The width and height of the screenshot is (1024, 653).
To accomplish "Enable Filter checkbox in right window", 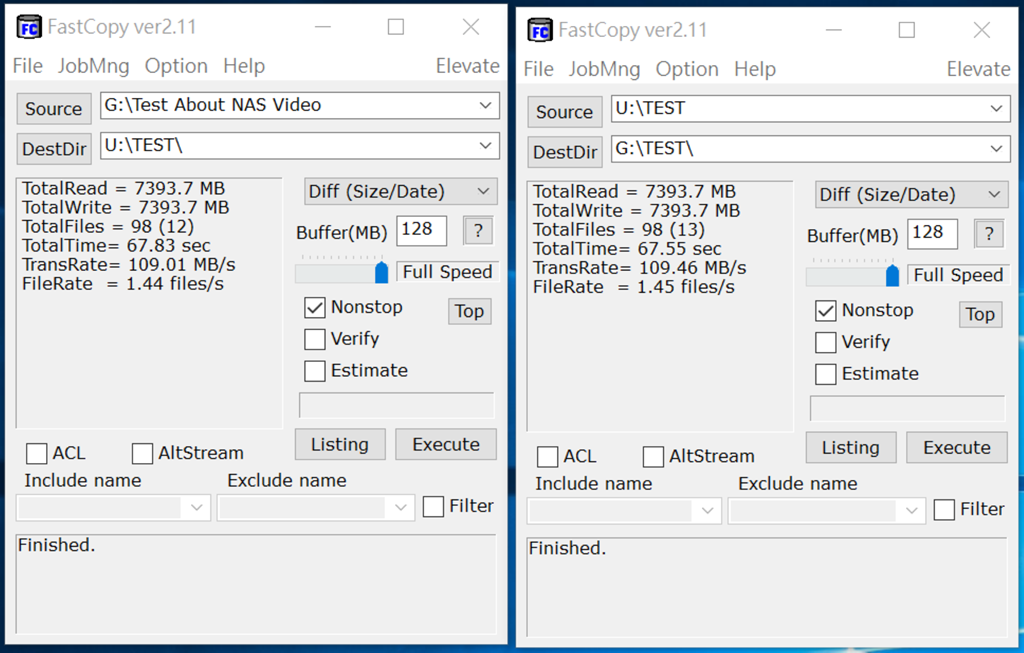I will coord(944,510).
